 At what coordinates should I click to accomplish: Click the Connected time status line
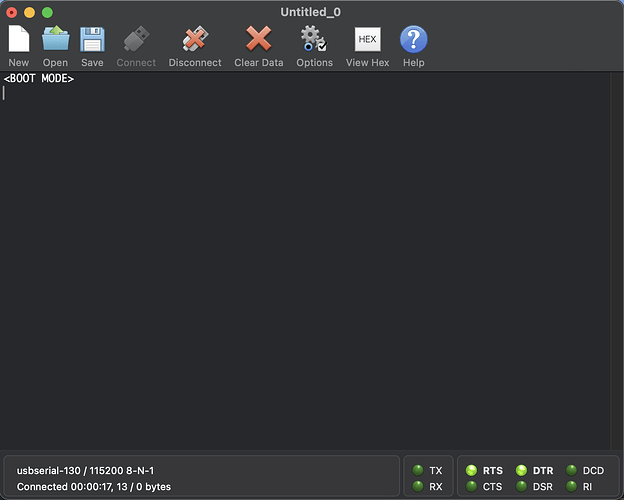pyautogui.click(x=94, y=487)
